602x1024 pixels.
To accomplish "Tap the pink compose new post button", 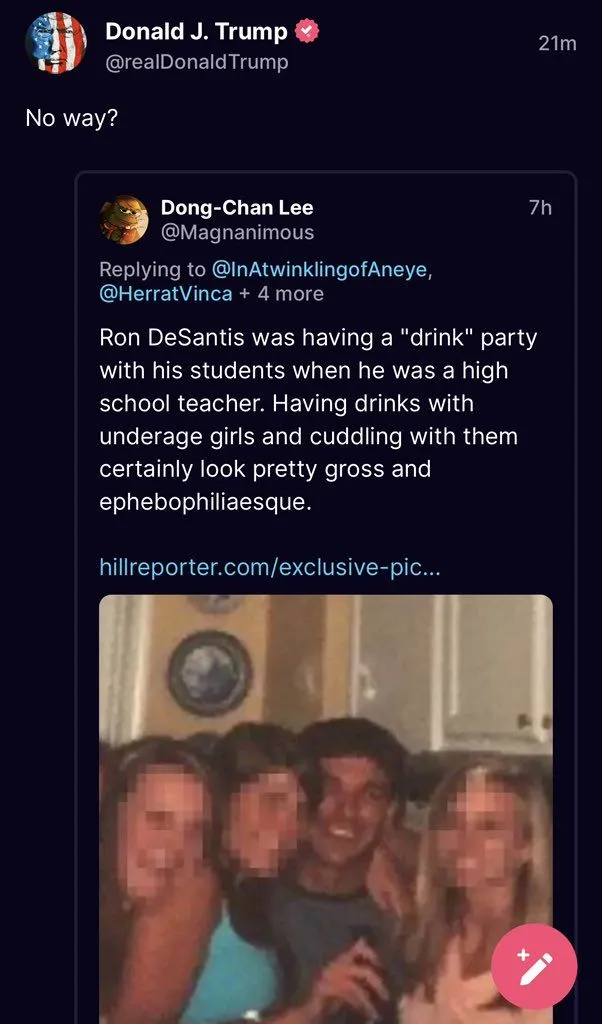I will coord(534,967).
